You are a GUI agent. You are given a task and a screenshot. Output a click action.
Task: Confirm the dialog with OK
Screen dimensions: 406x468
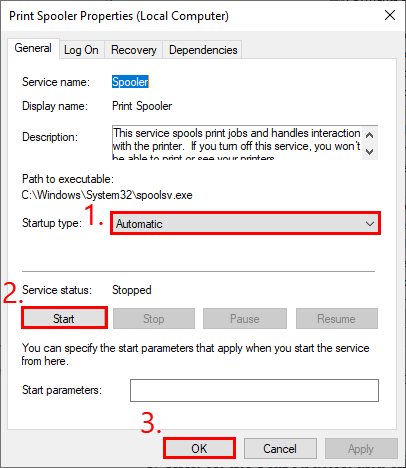(199, 448)
